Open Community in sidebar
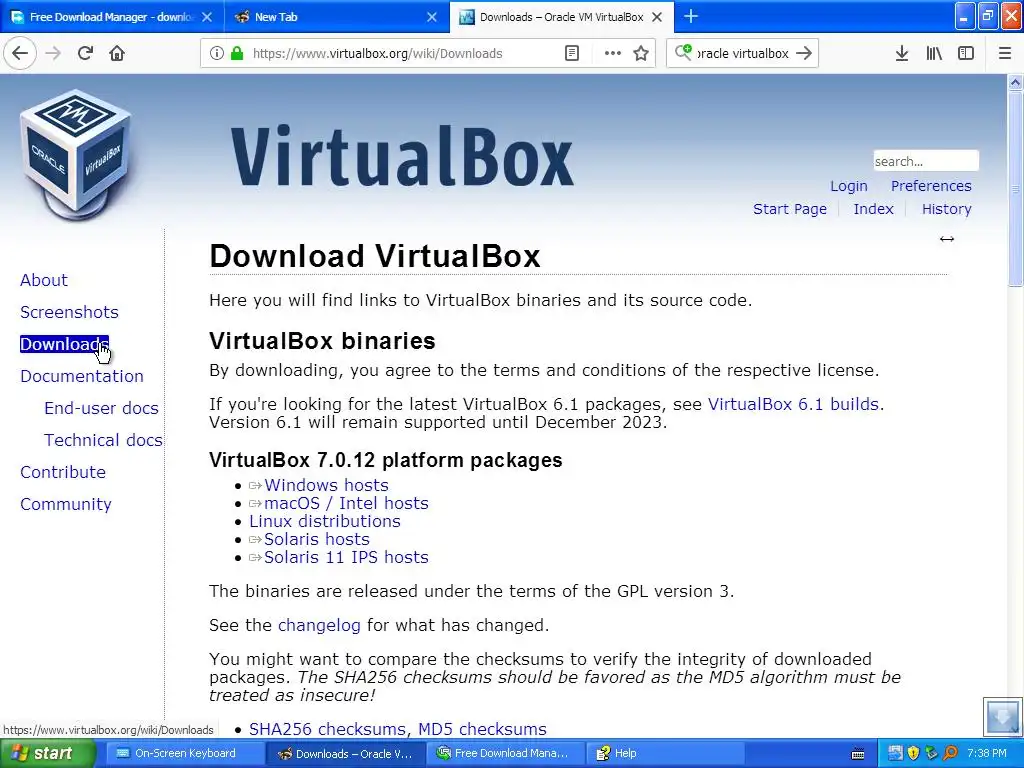 66,504
